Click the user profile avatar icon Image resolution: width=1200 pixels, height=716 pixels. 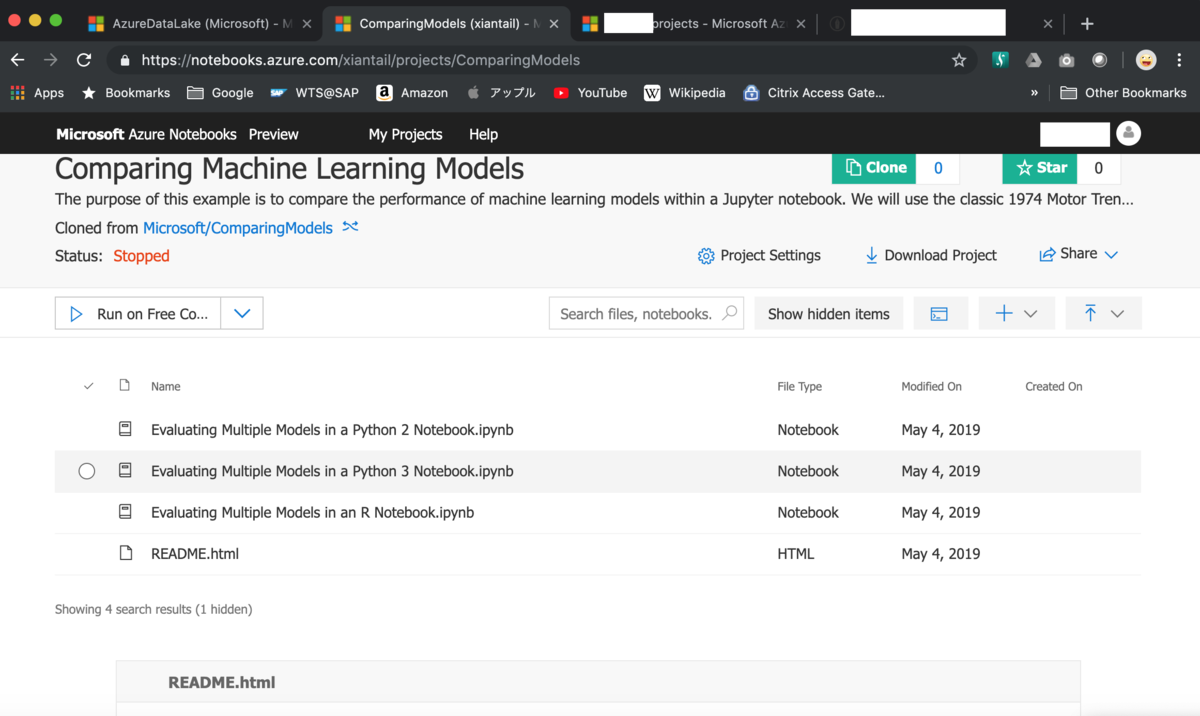click(1128, 133)
